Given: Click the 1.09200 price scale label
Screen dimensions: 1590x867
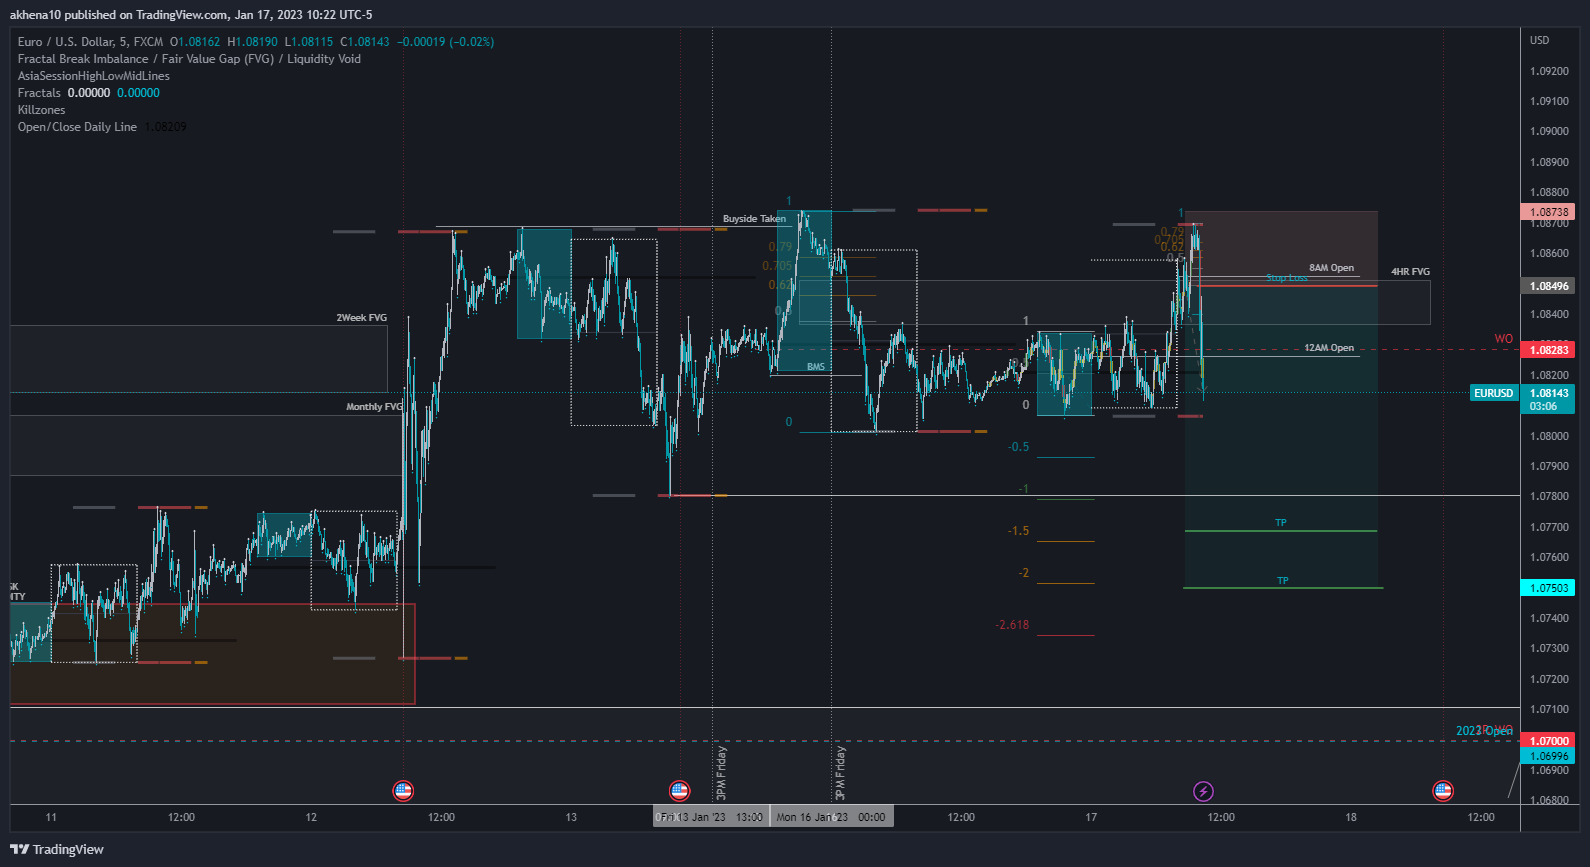Looking at the screenshot, I should click(x=1549, y=71).
